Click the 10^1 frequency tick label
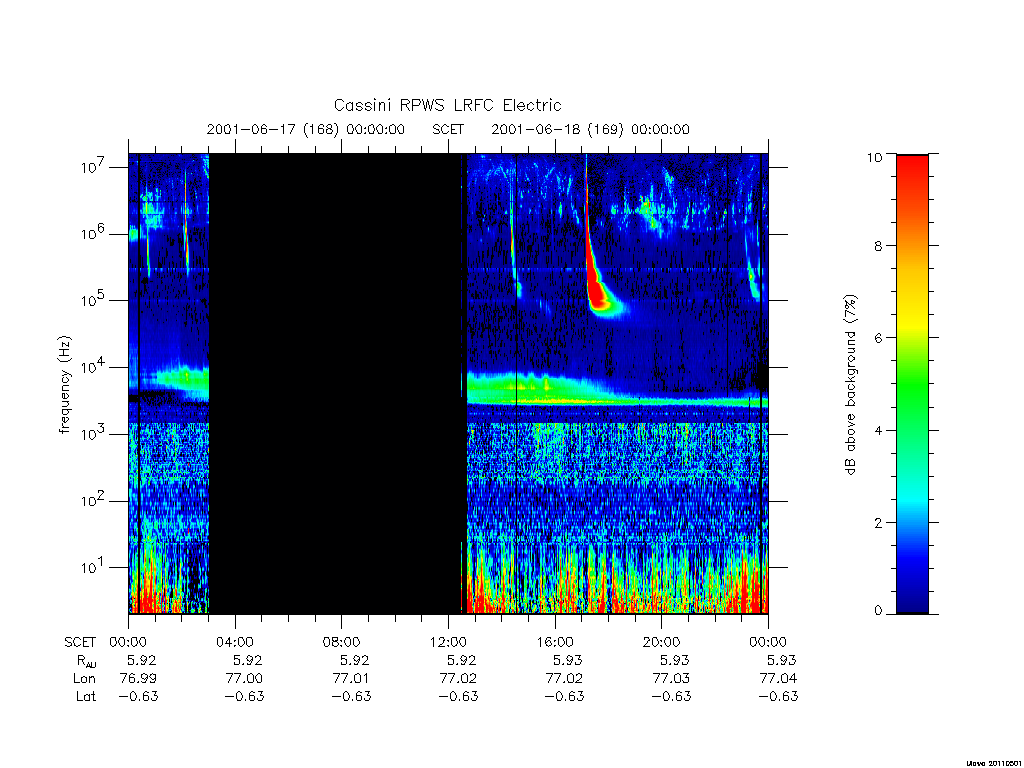This screenshot has height=768, width=1024. [94, 568]
